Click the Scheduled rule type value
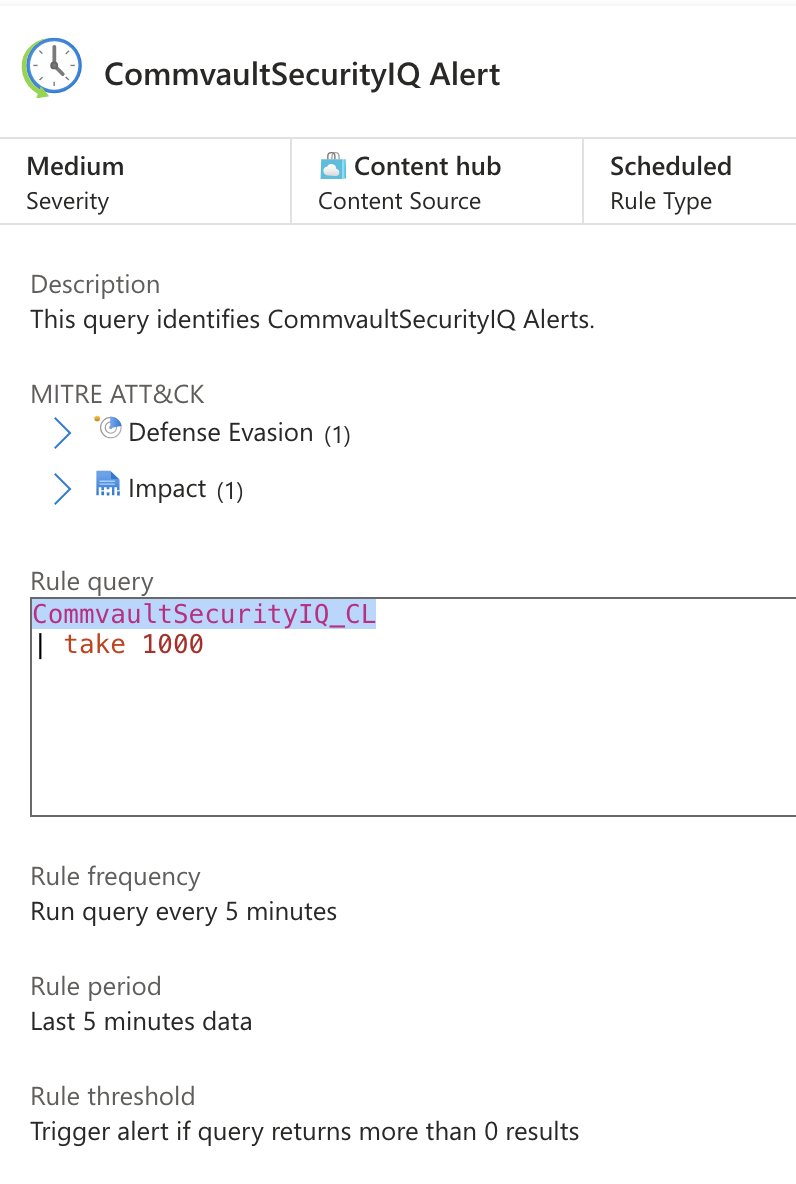The image size is (796, 1184). 671,166
